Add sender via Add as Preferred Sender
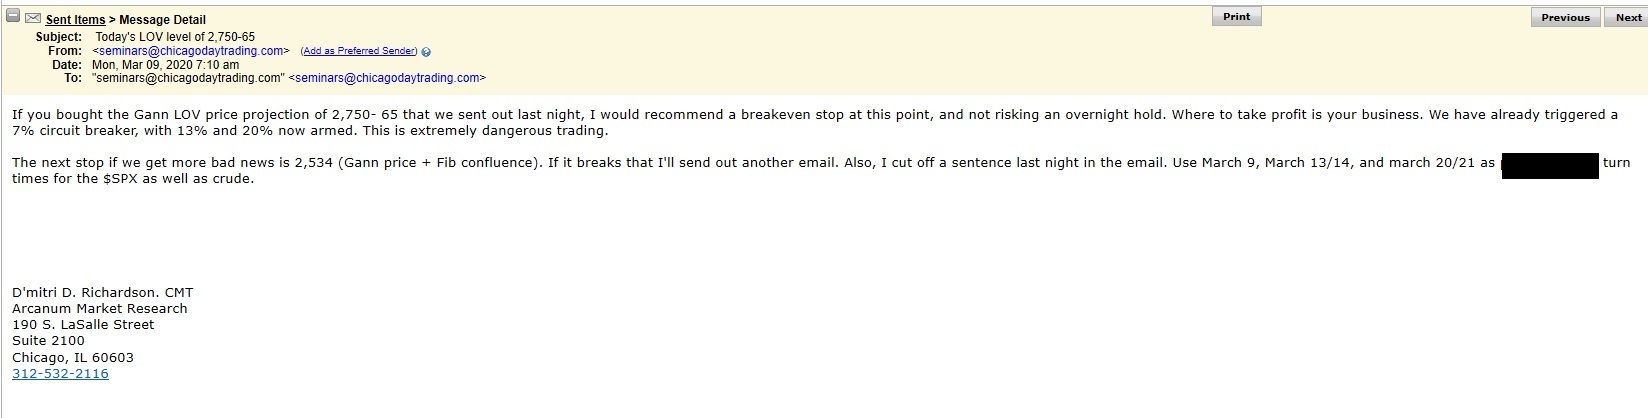The height and width of the screenshot is (418, 1648). coord(360,51)
